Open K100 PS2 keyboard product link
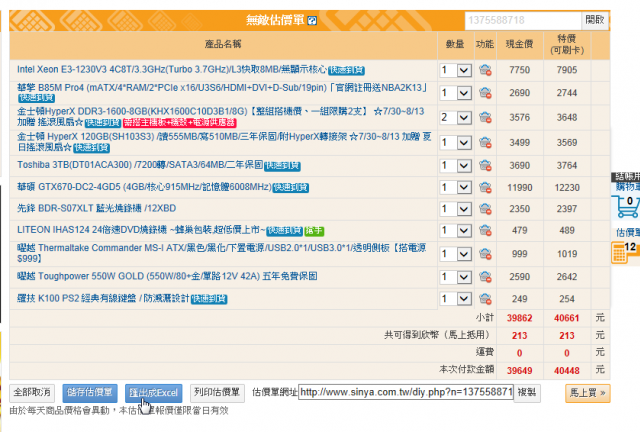The image size is (640, 432). (103, 298)
